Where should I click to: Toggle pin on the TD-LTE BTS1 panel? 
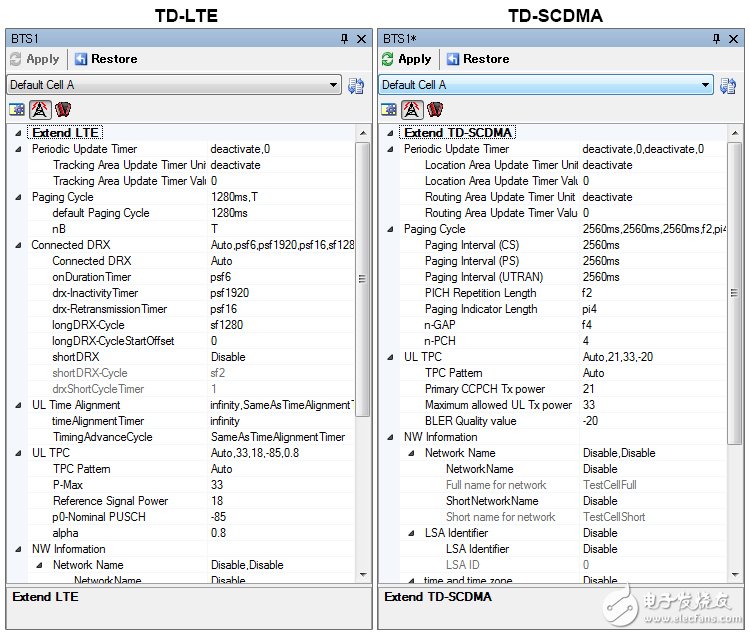click(x=344, y=38)
